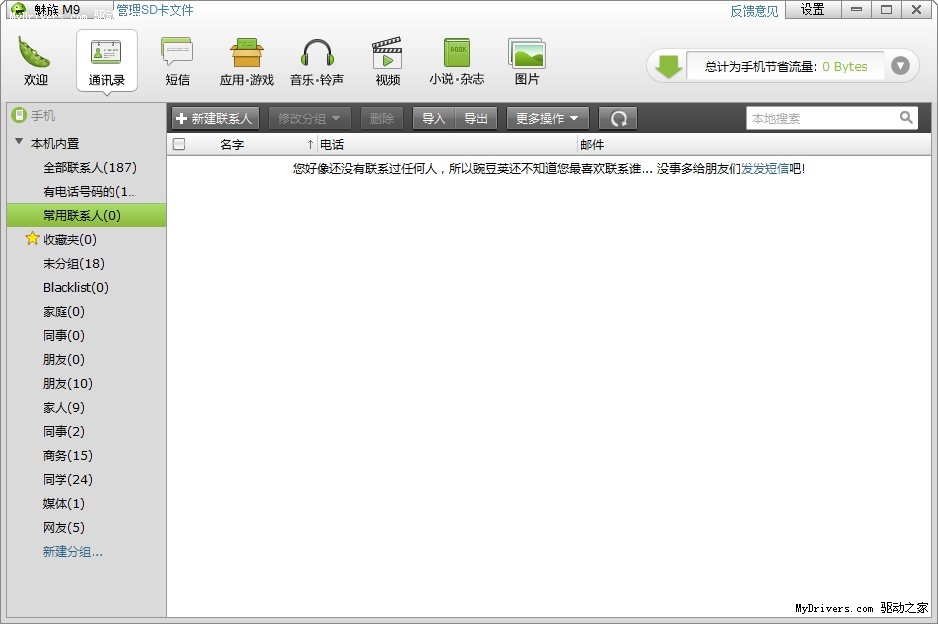Select Blacklist(0) group
The image size is (938, 624).
tap(86, 287)
